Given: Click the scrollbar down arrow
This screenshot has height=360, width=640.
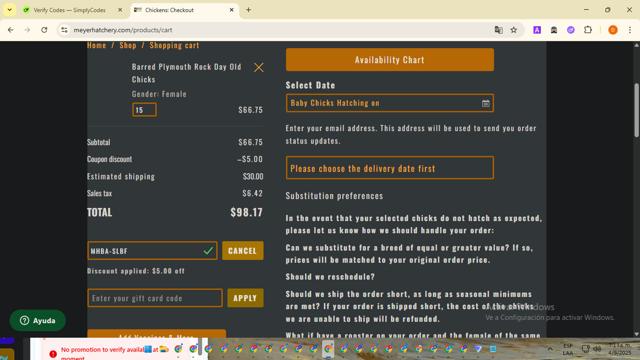Looking at the screenshot, I should (x=636, y=334).
